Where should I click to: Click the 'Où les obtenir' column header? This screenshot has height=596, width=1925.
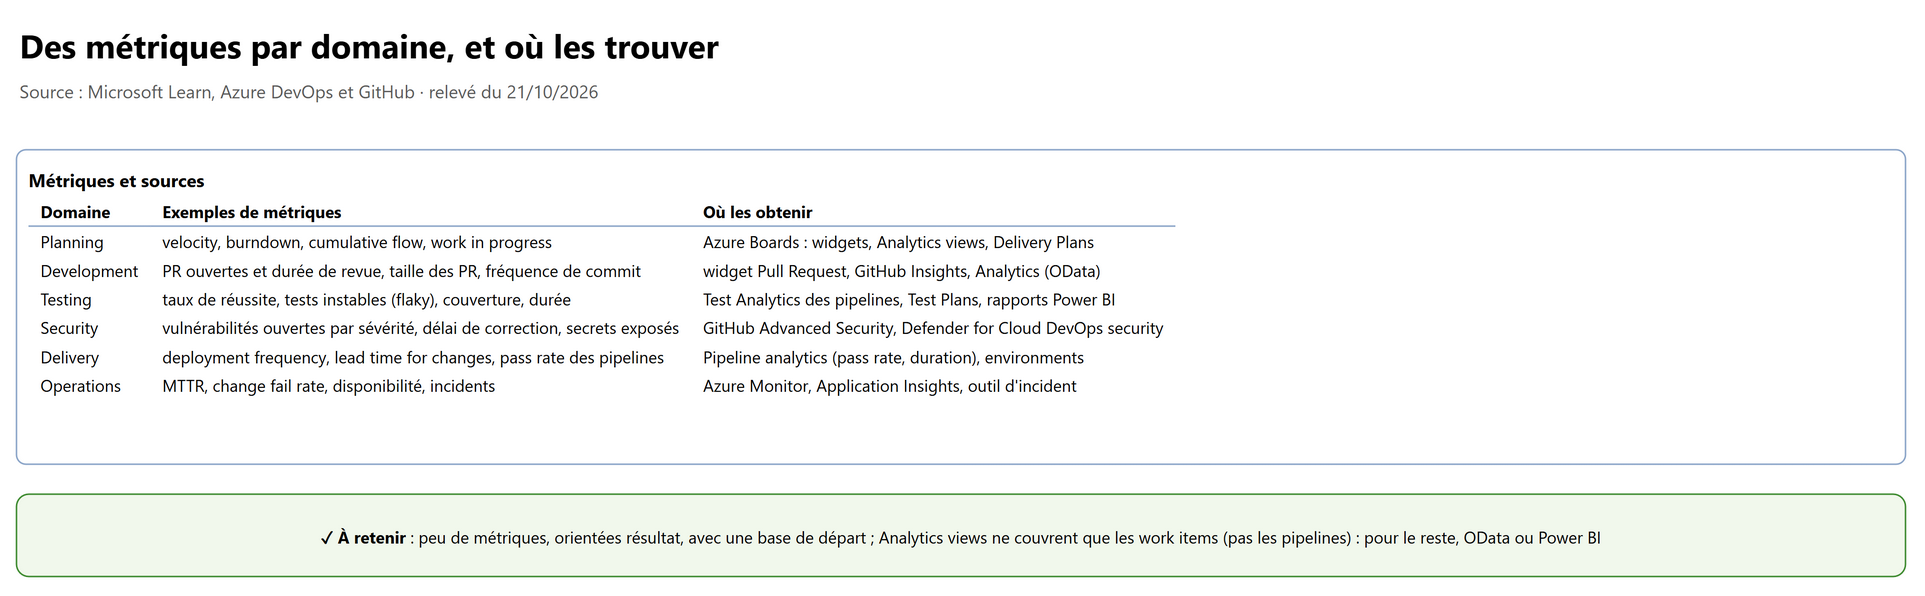tap(757, 212)
